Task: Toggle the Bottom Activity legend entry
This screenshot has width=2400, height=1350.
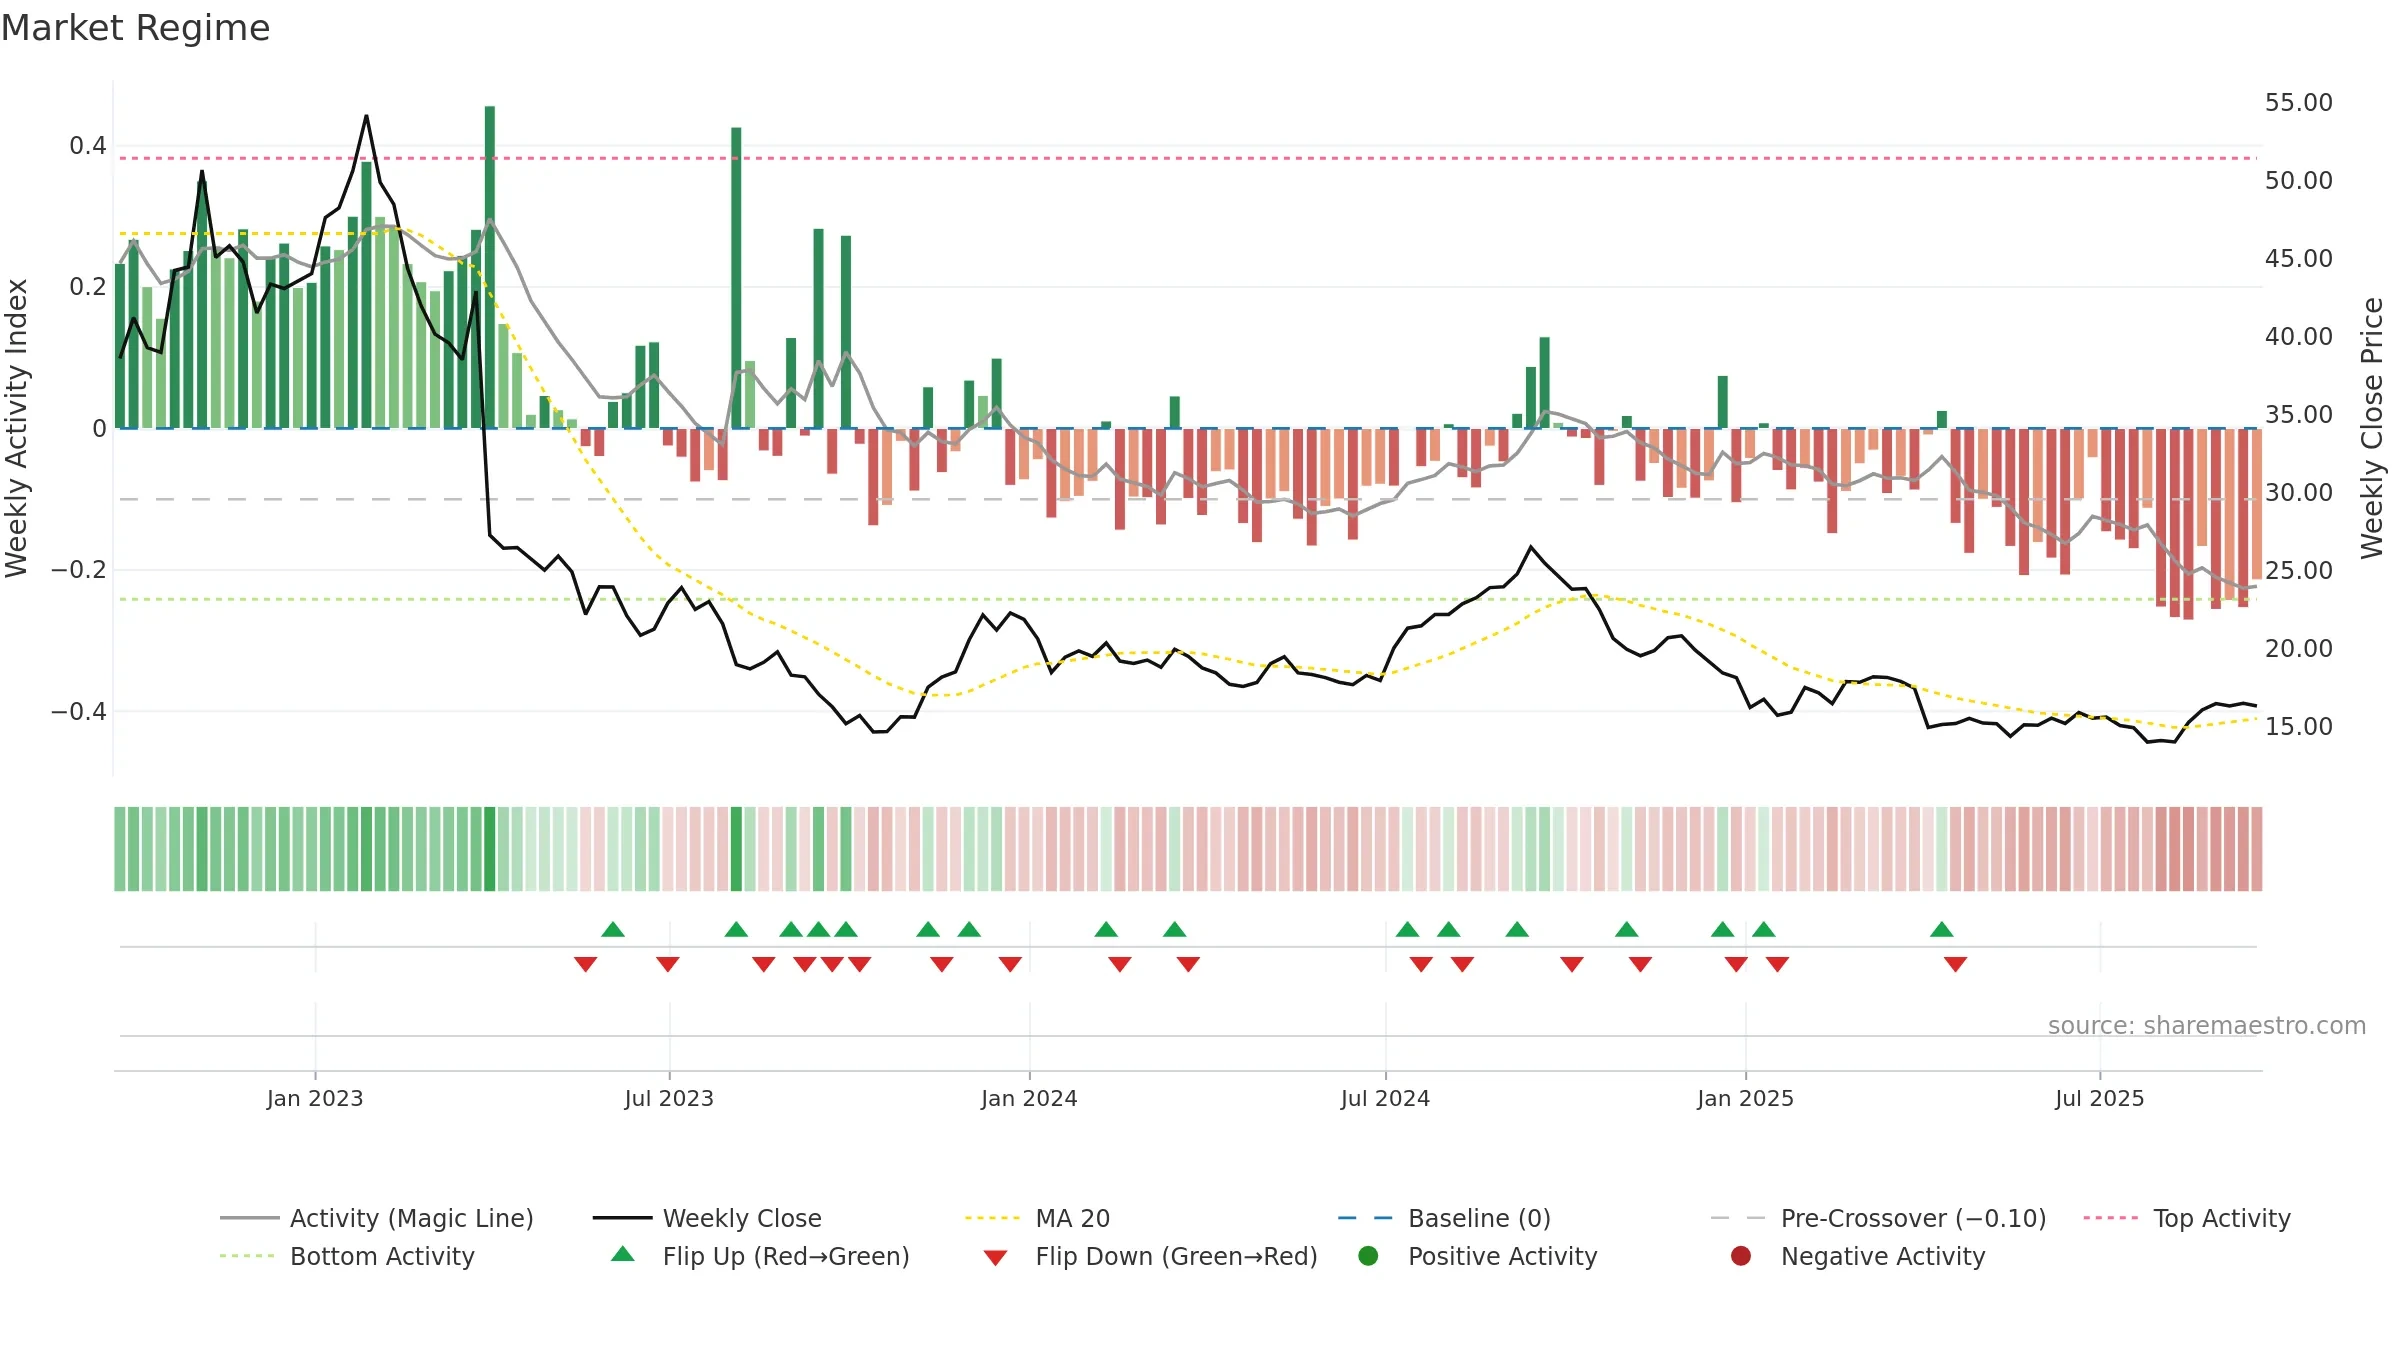Action: (x=347, y=1256)
